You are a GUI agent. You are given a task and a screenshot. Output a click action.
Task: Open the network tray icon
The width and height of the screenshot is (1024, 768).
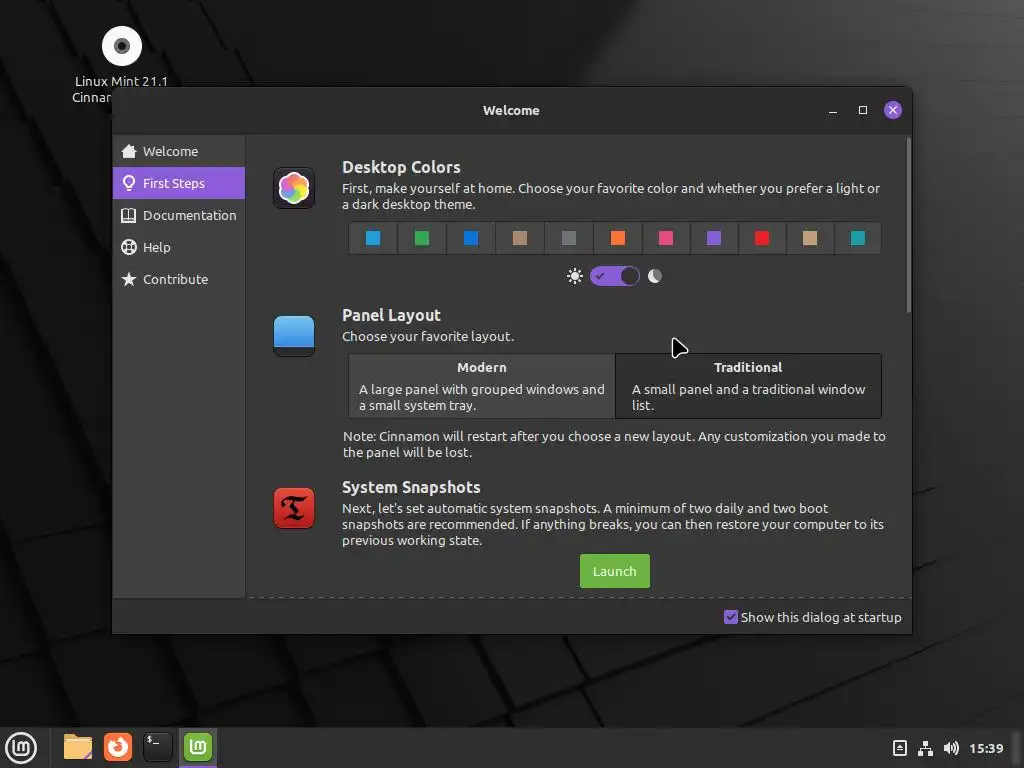[x=925, y=748]
